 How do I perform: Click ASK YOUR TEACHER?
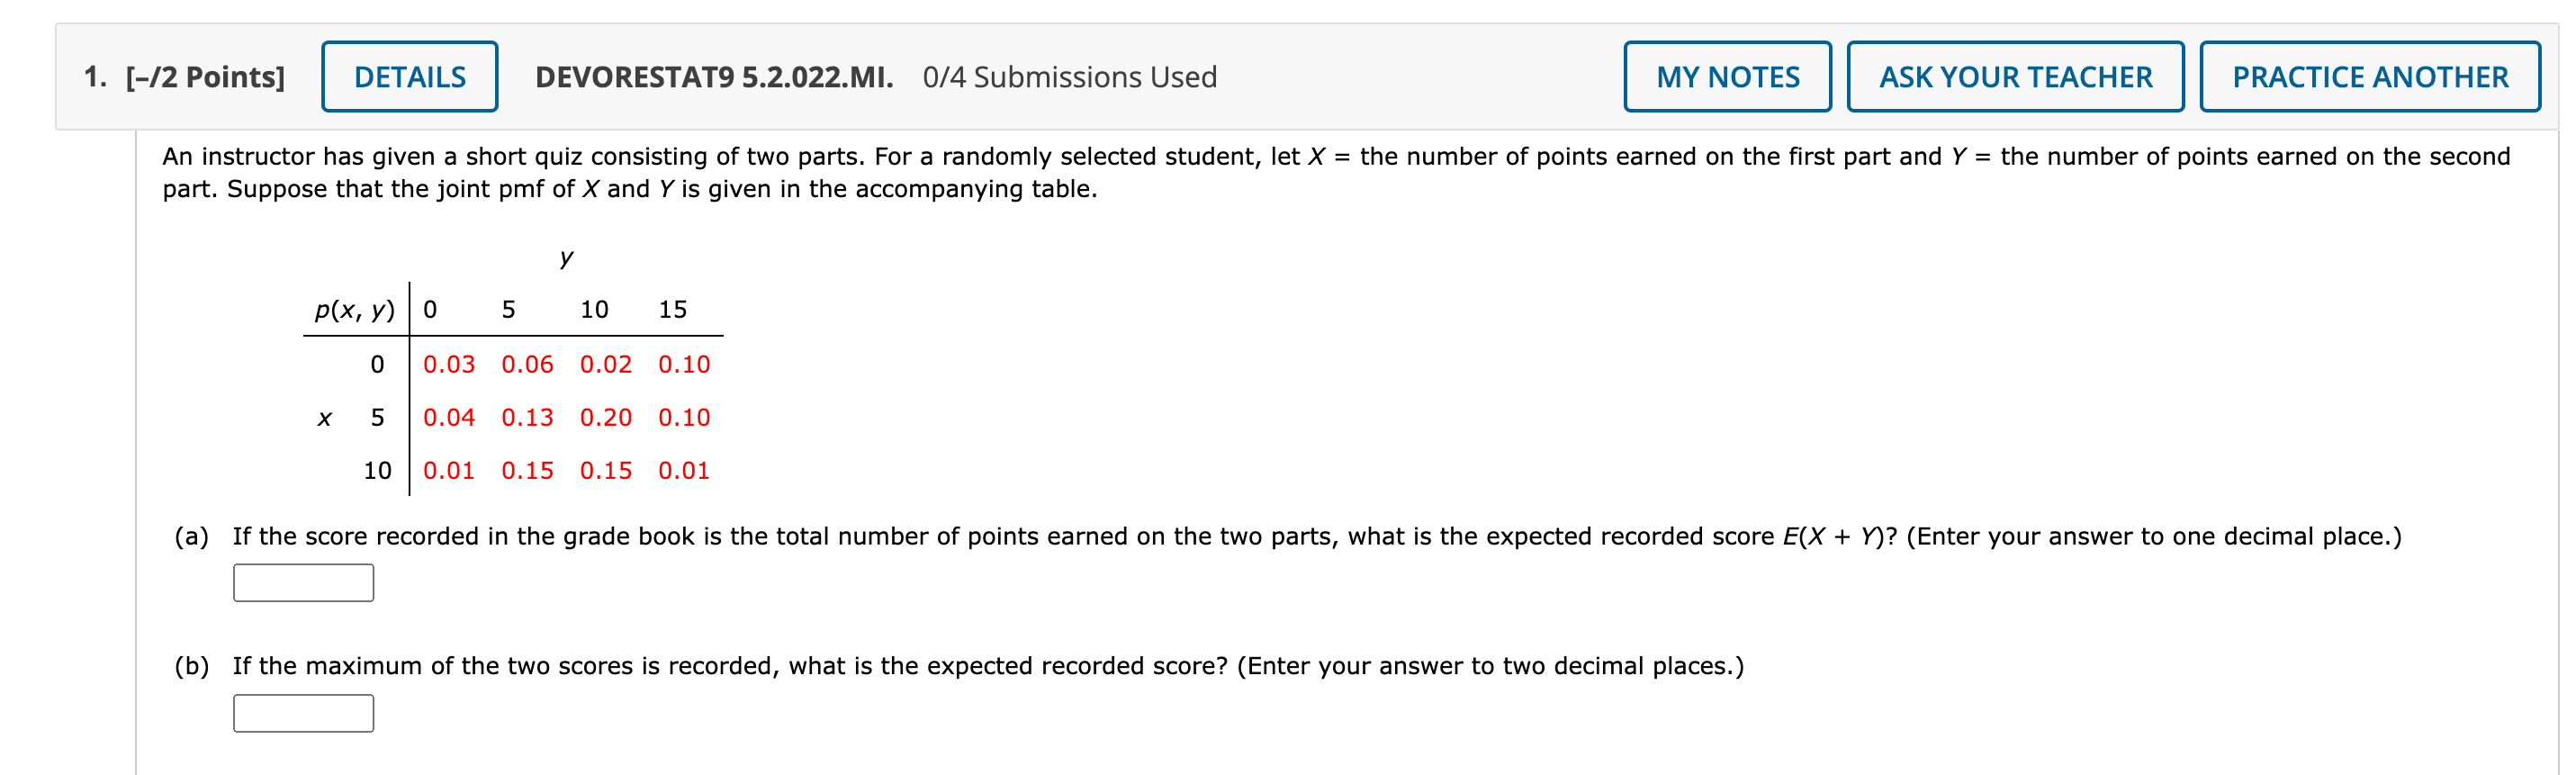click(2015, 76)
